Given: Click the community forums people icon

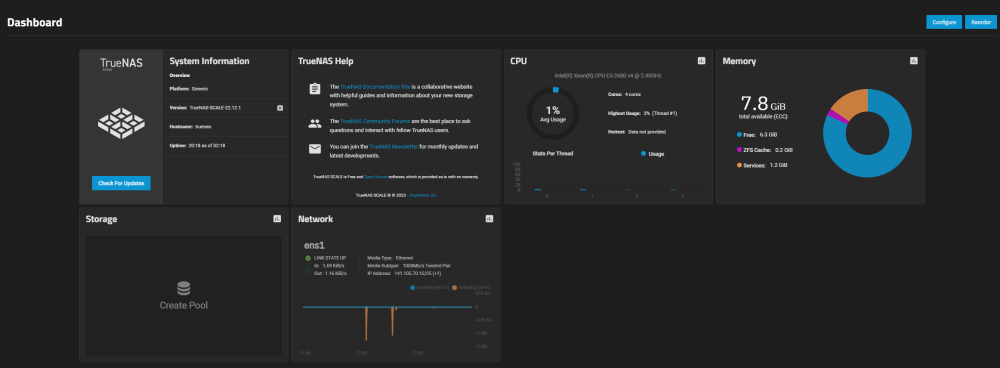Looking at the screenshot, I should (314, 124).
